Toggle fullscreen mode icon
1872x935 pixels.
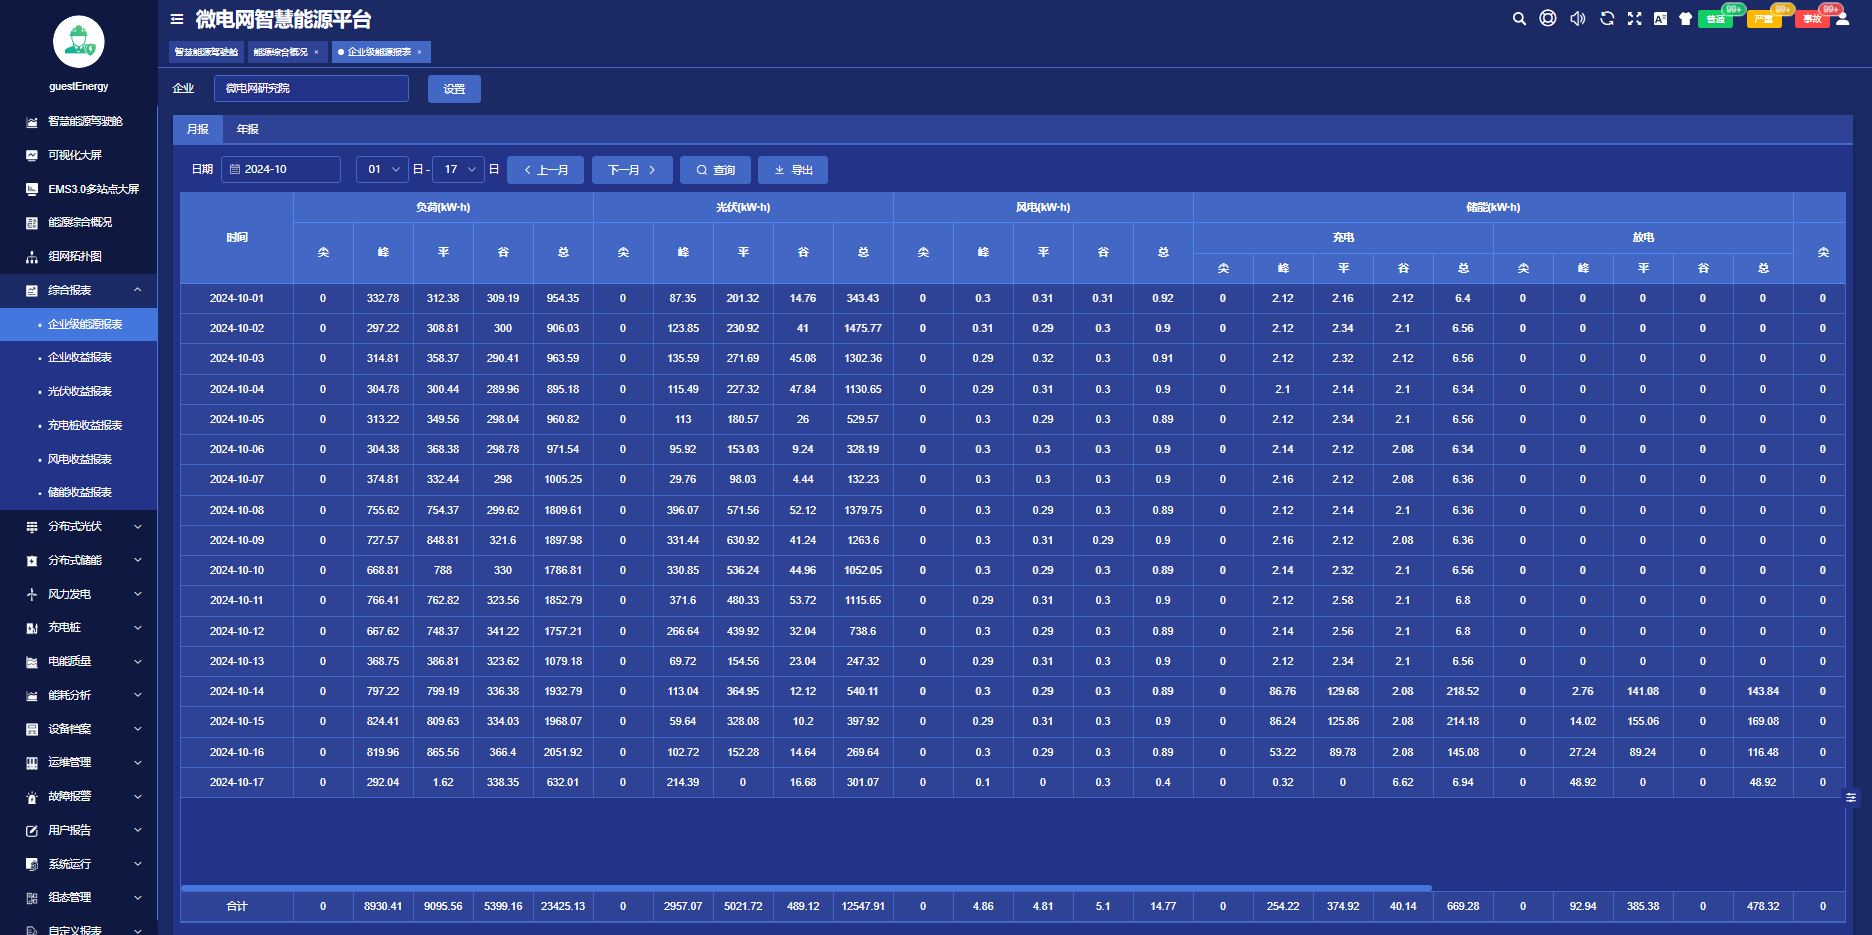point(1634,19)
